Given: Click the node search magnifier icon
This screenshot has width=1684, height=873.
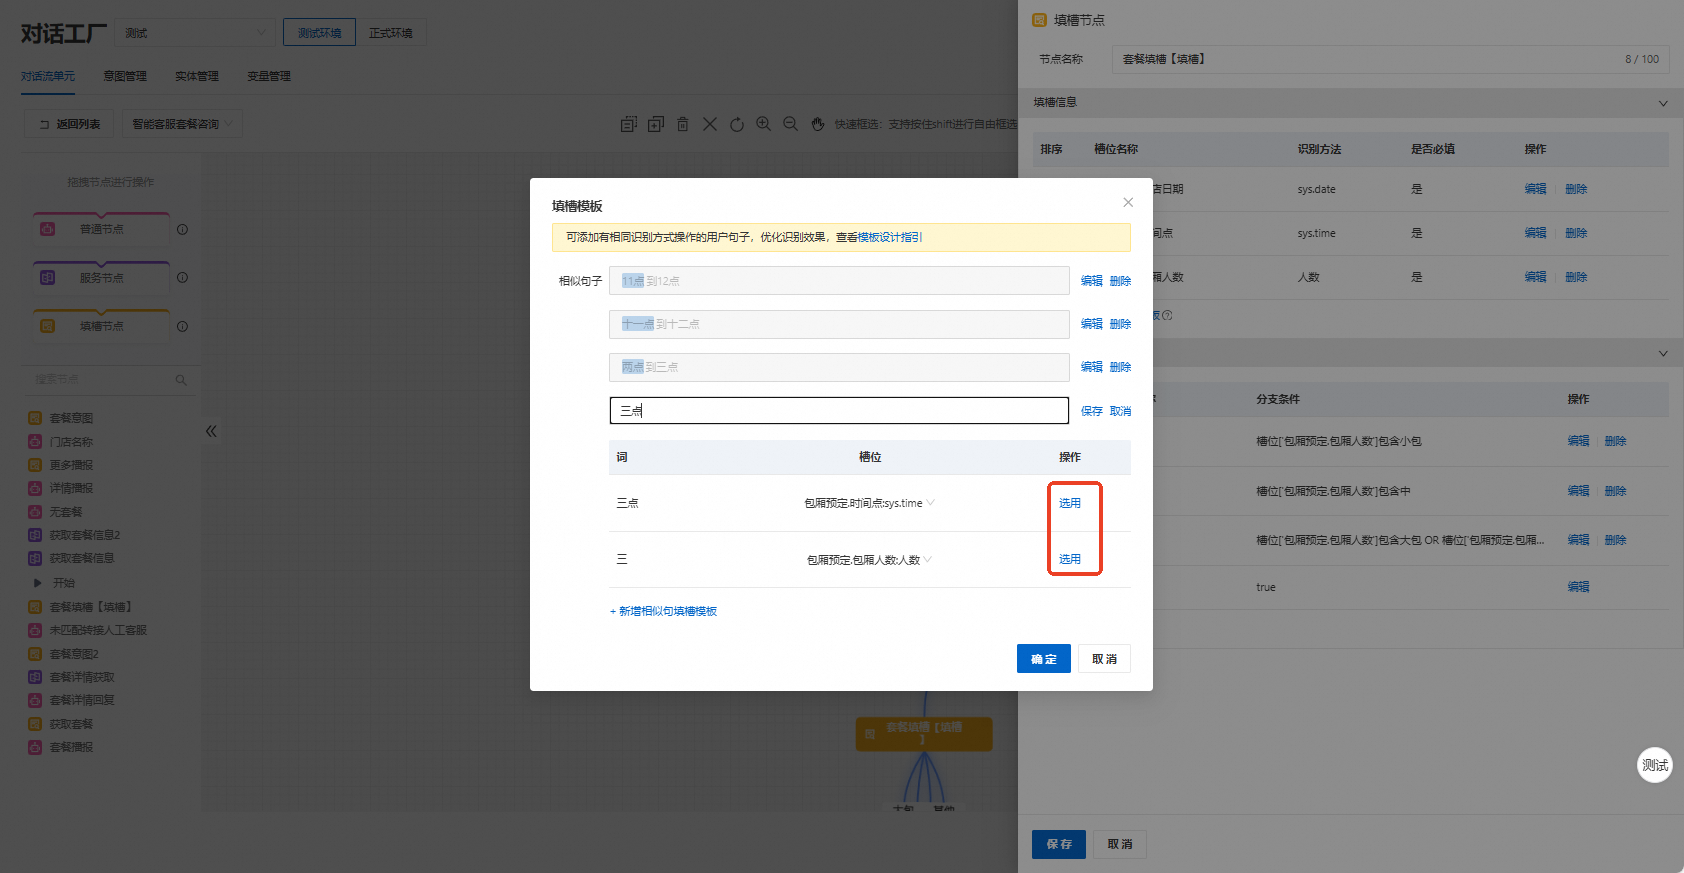Looking at the screenshot, I should pyautogui.click(x=181, y=380).
